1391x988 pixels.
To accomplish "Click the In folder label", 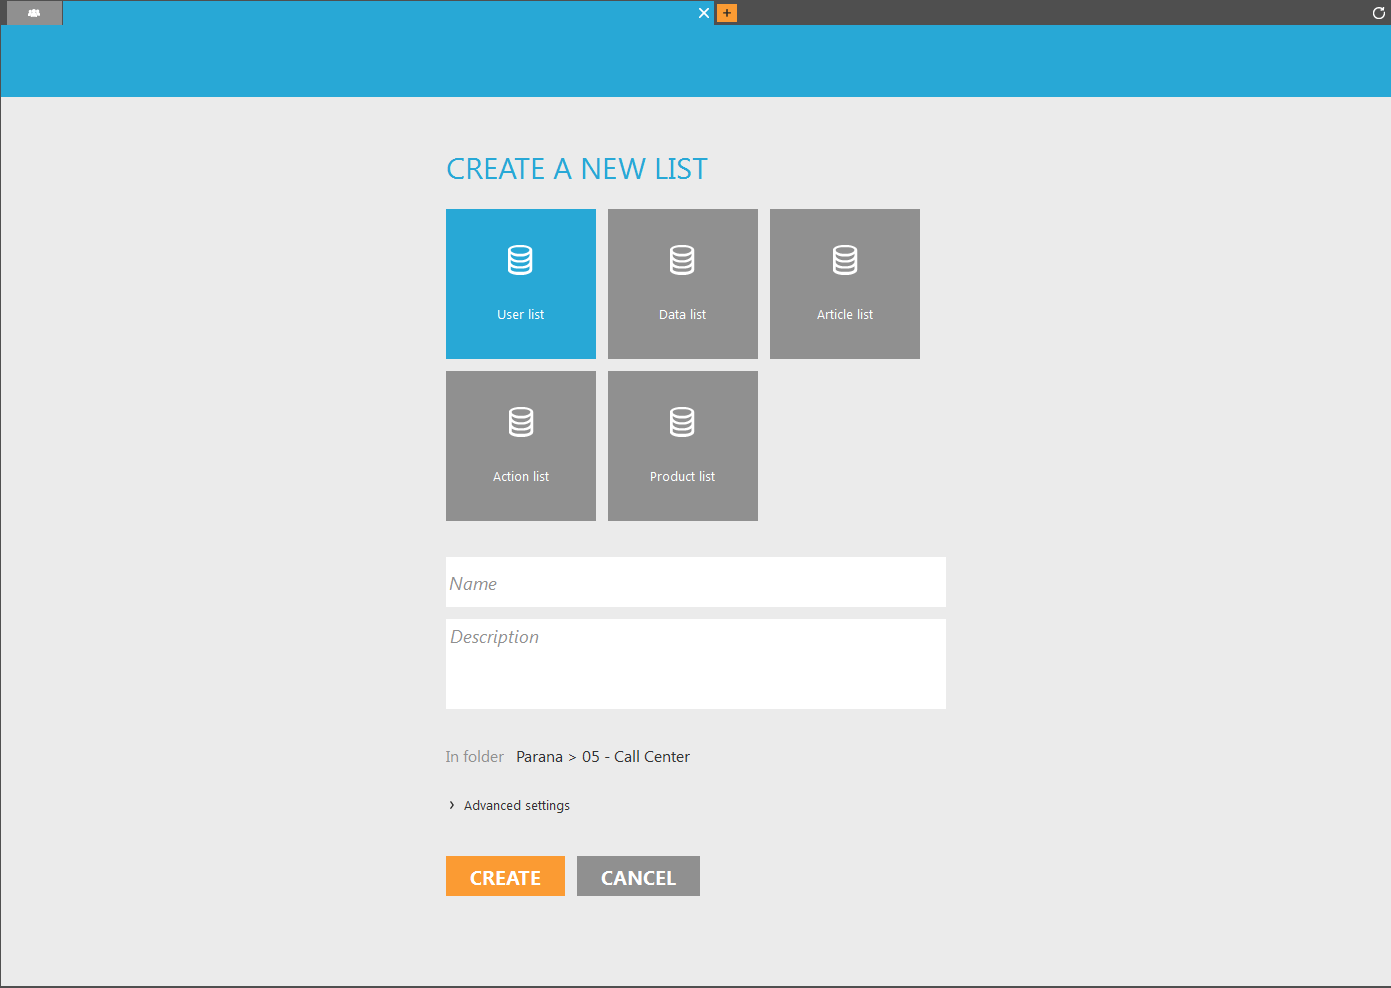I will tap(474, 757).
